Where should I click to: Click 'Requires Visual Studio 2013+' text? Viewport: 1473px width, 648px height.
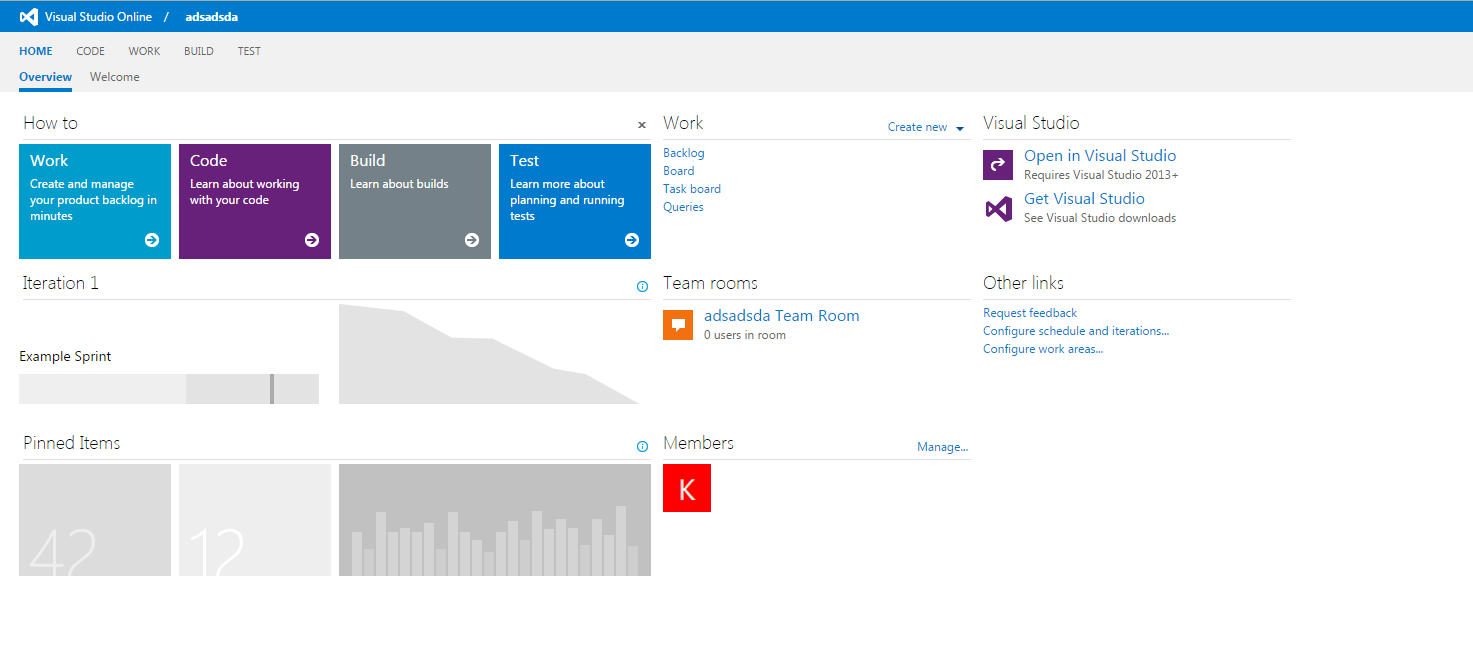[x=1101, y=175]
